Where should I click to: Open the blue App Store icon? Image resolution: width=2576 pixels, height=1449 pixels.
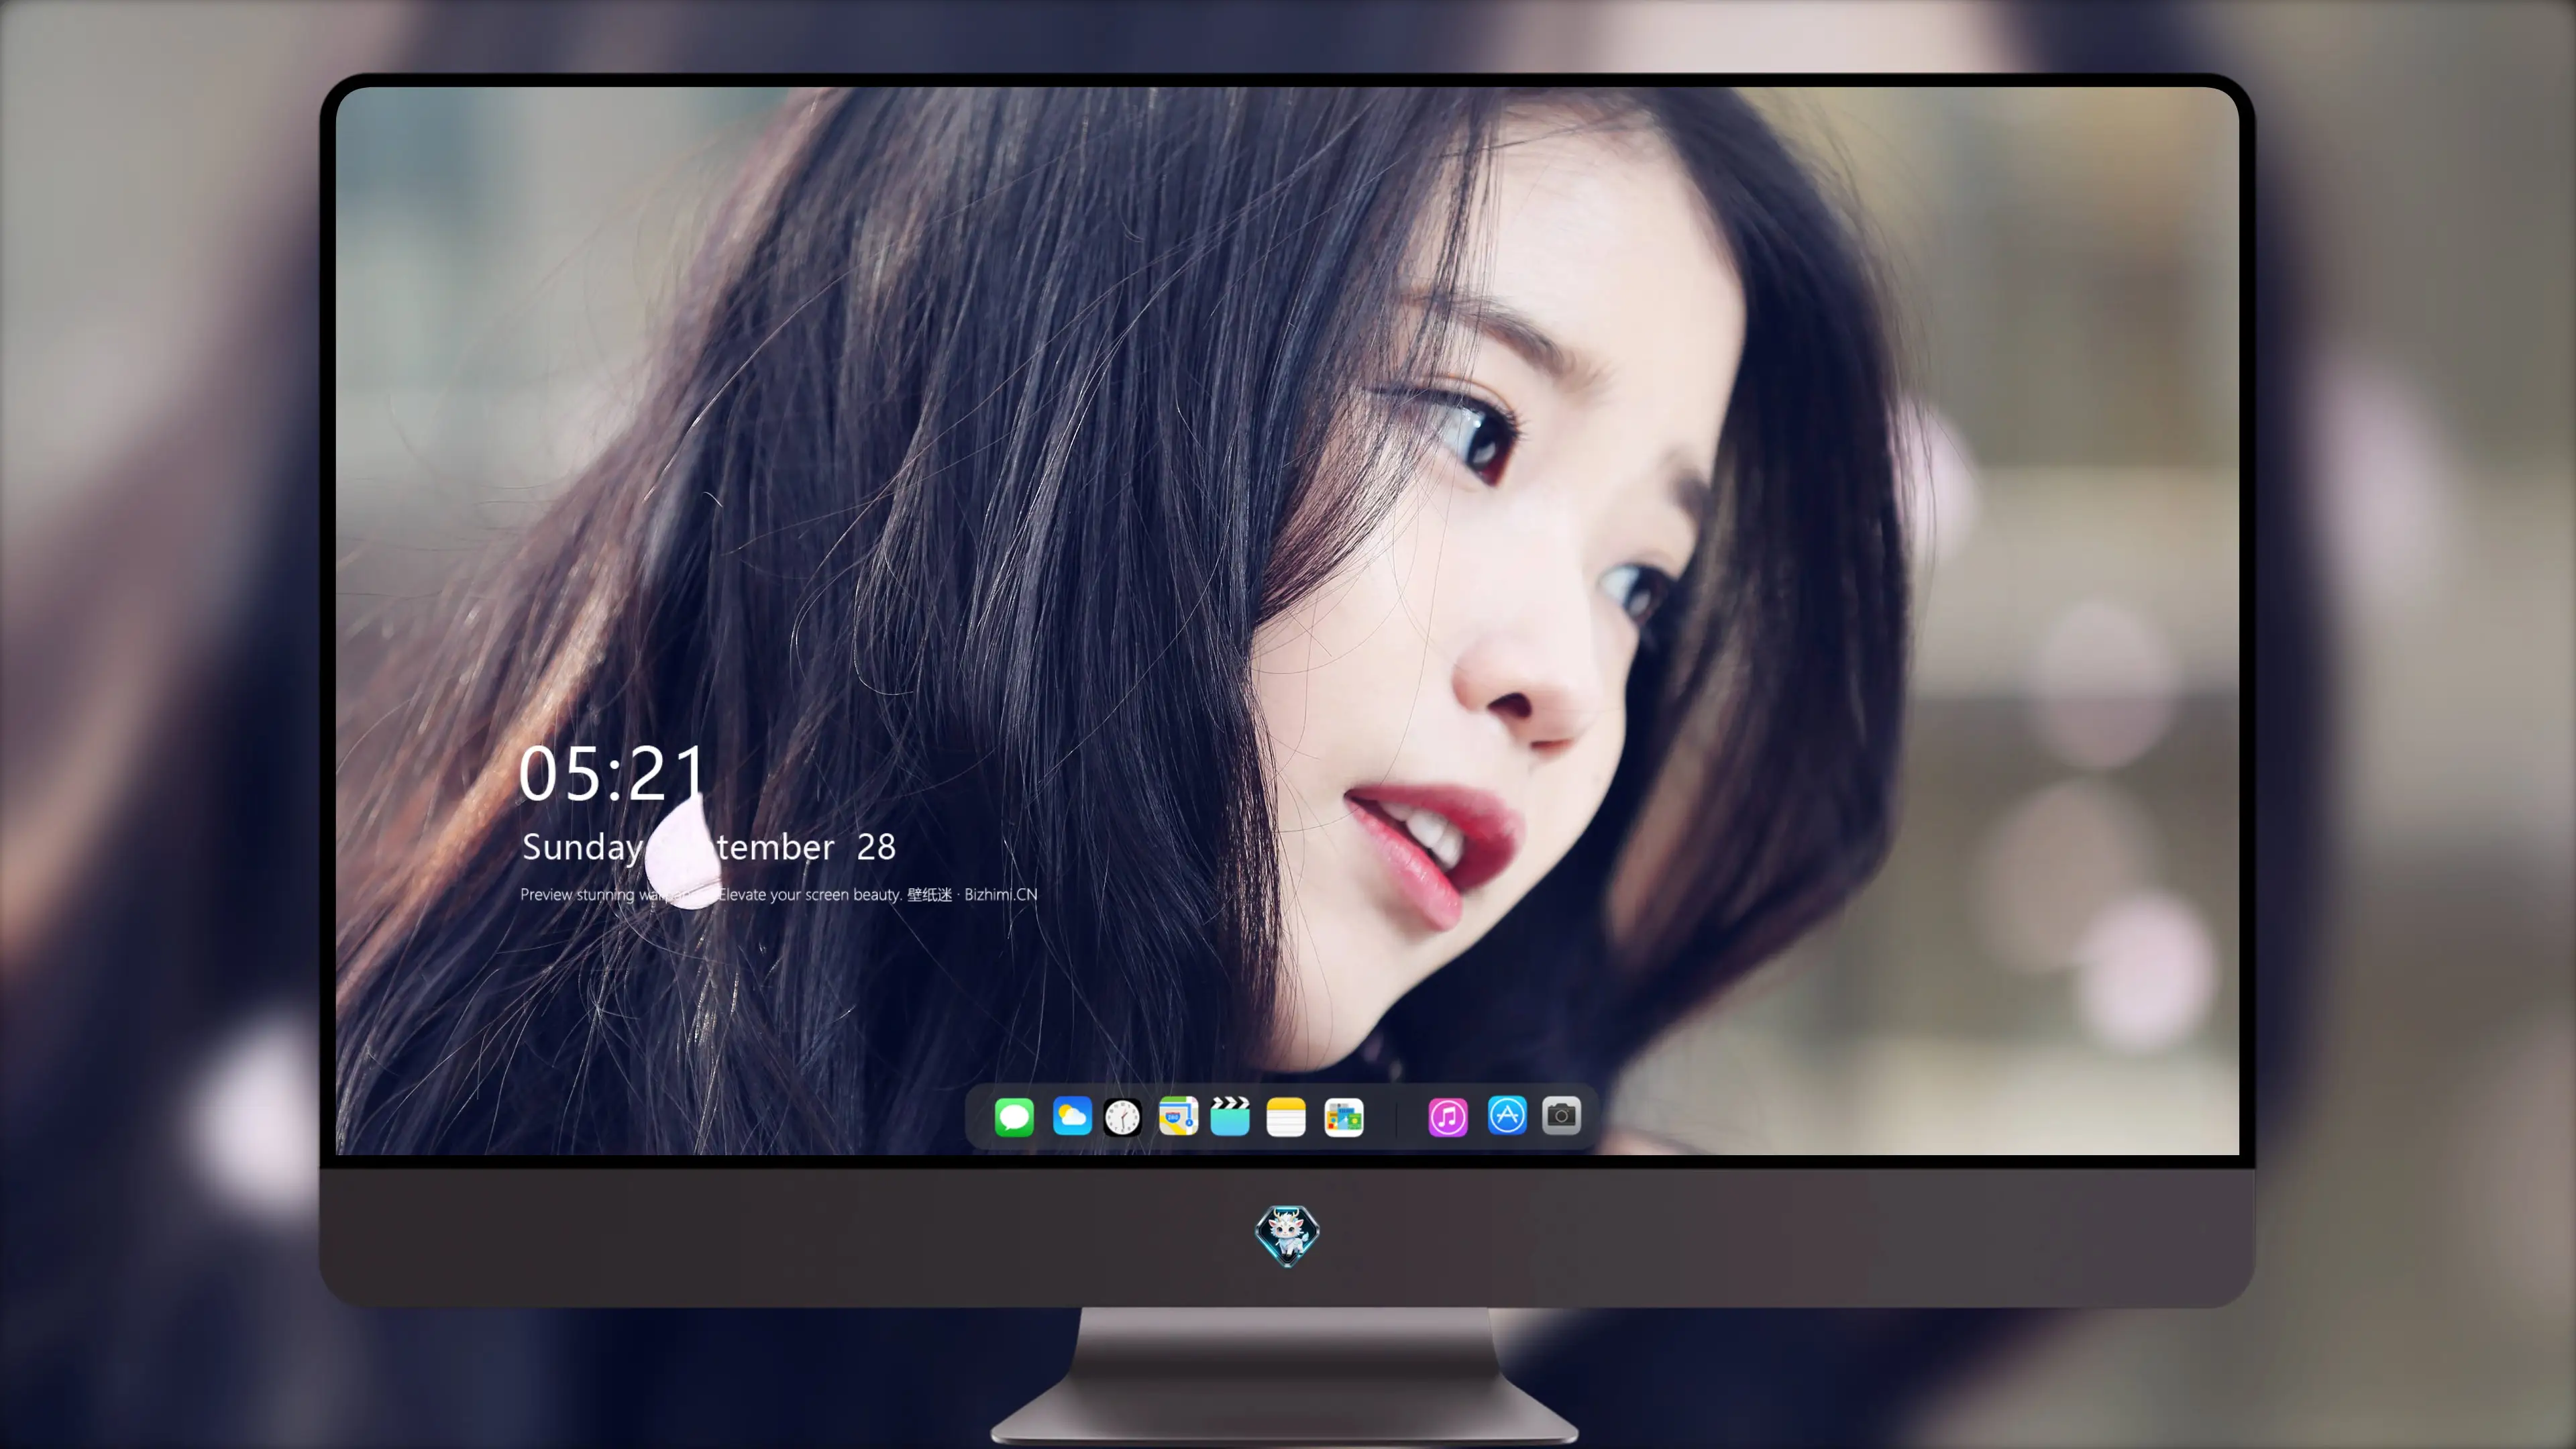point(1507,1115)
